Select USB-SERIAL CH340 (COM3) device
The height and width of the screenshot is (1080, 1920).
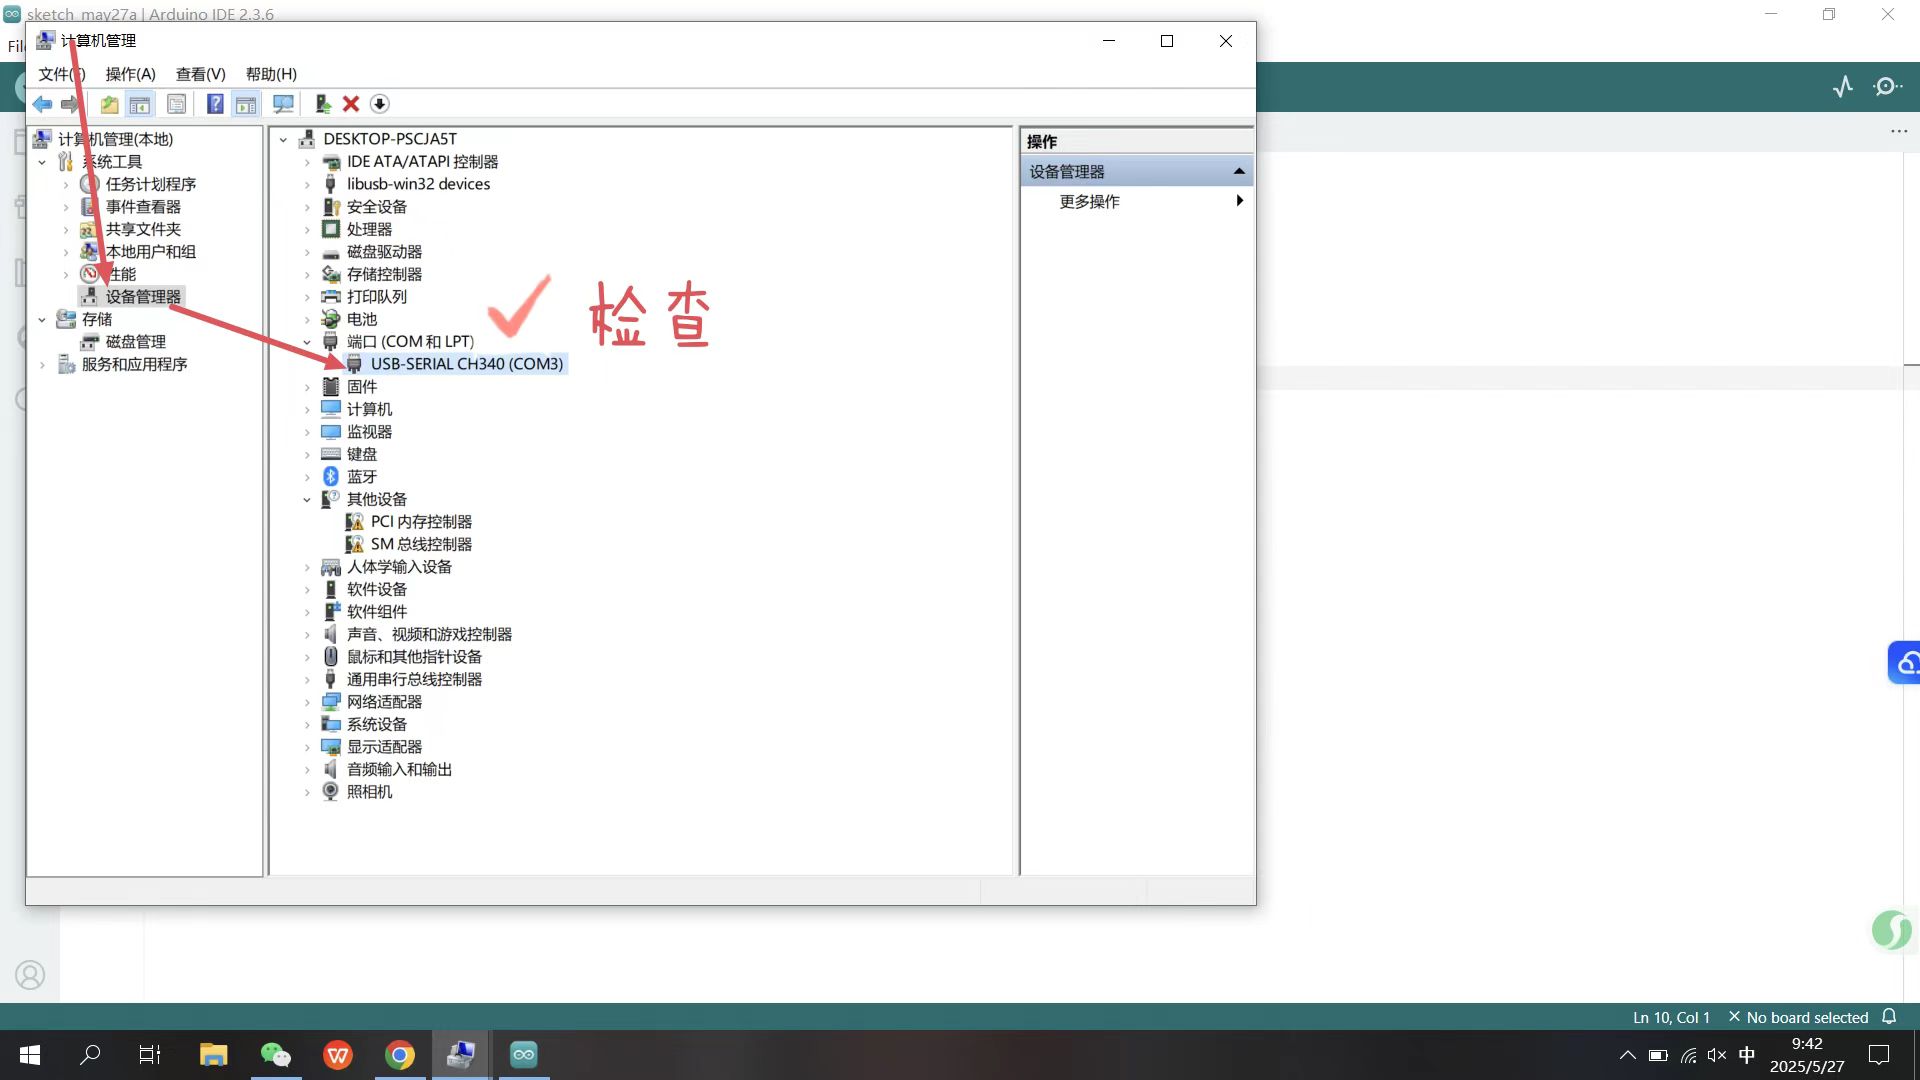466,364
